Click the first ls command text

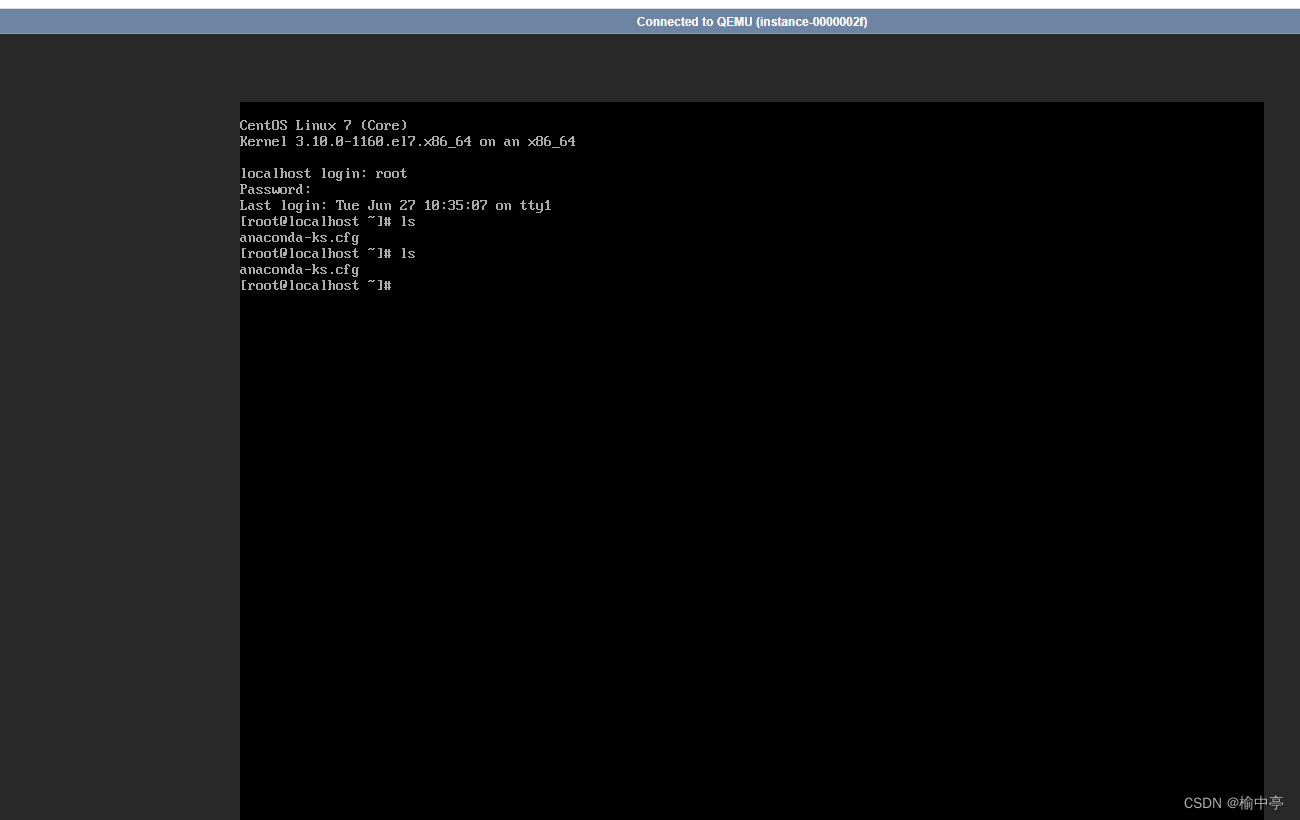(408, 221)
